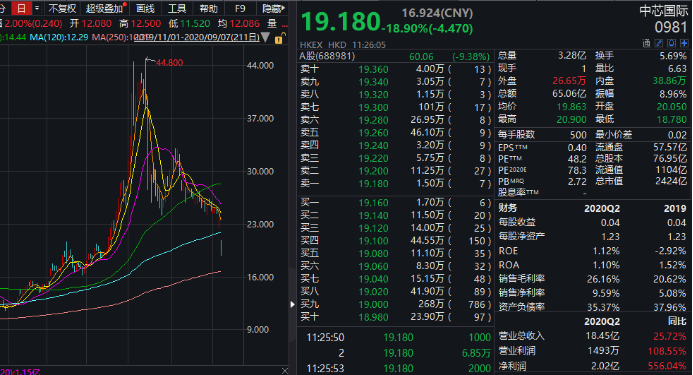Click the 买九 bid price 19.000
693x375 pixels.
click(373, 304)
